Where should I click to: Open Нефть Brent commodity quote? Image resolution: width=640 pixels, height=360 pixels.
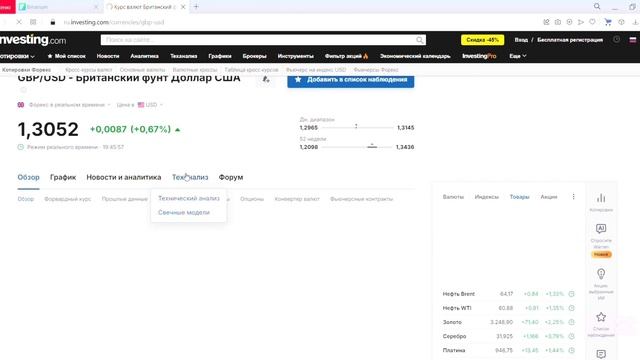click(x=458, y=294)
